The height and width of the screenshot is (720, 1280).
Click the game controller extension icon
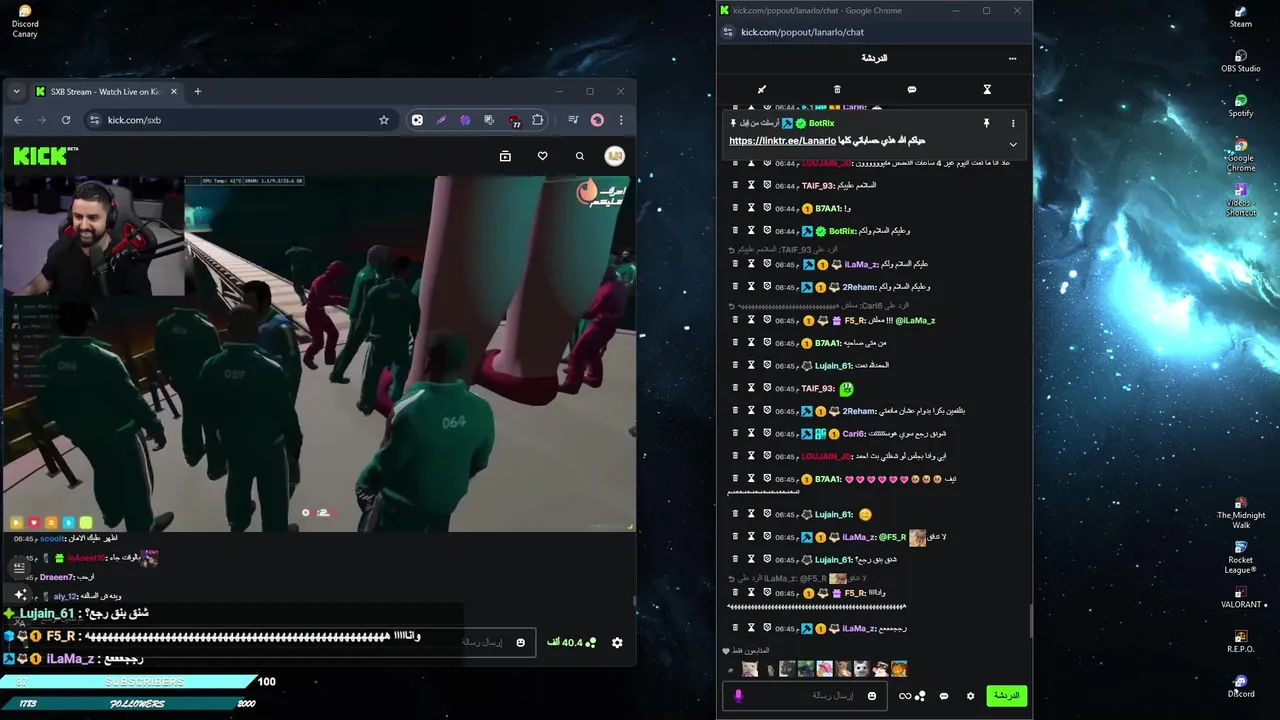(417, 120)
